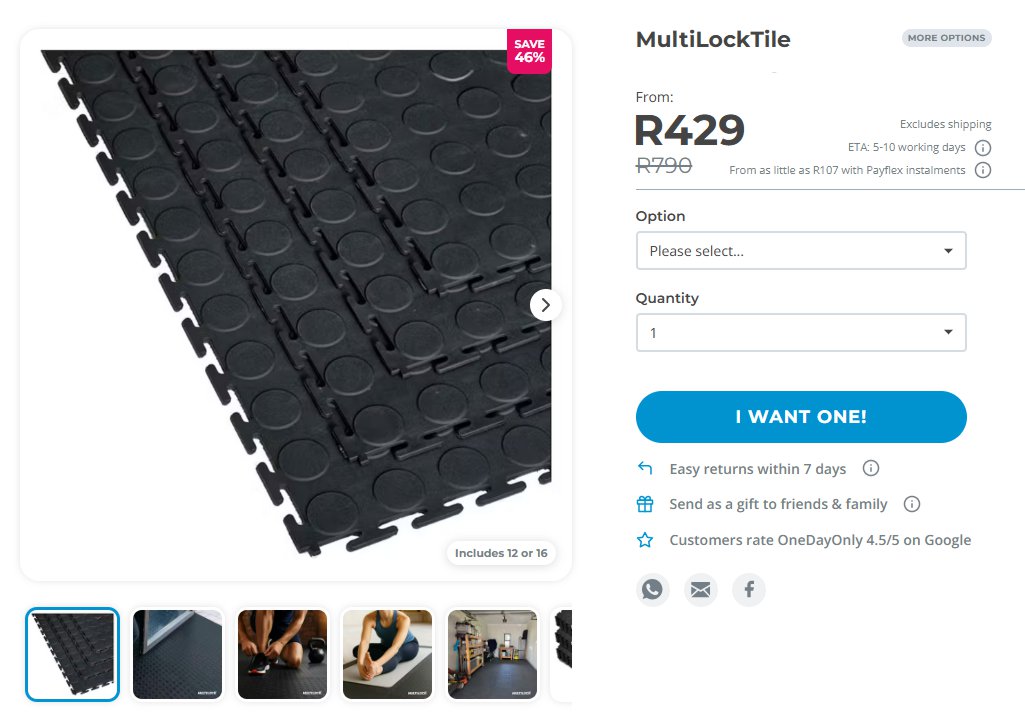This screenshot has width=1025, height=723.
Task: Select the first tile mat thumbnail
Action: (73, 654)
